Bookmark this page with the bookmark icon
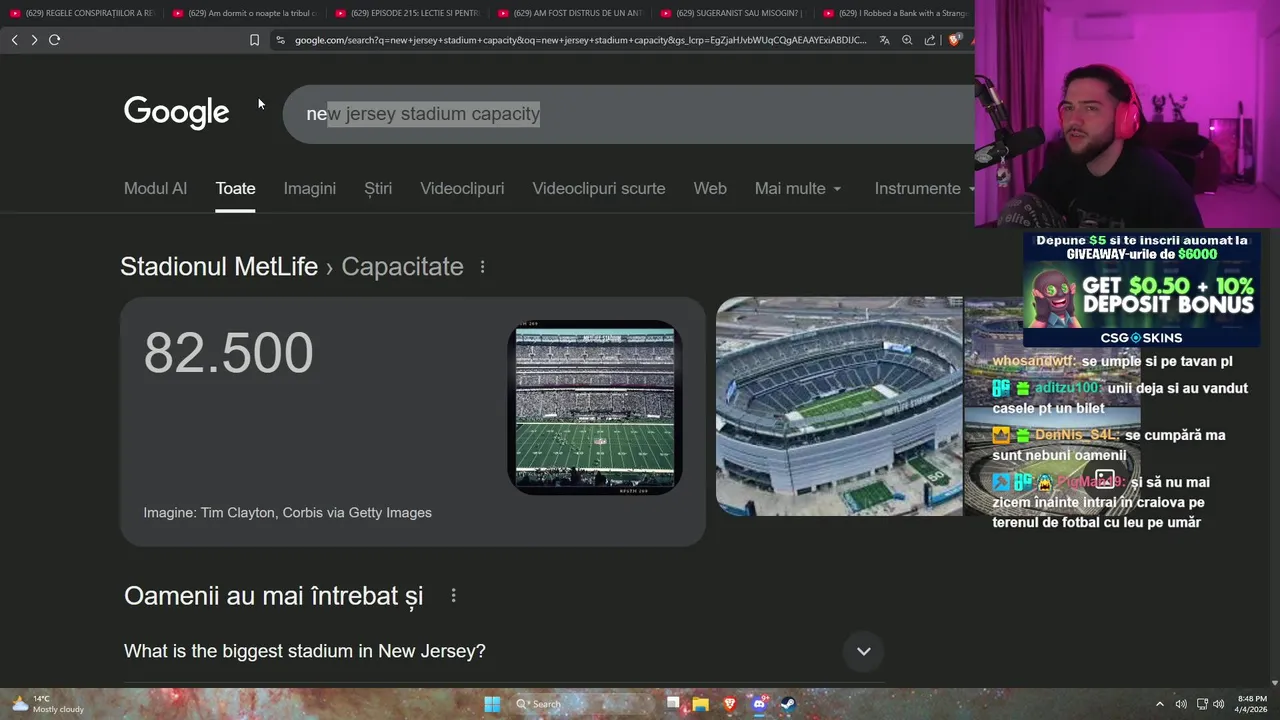Viewport: 1280px width, 720px height. [254, 40]
